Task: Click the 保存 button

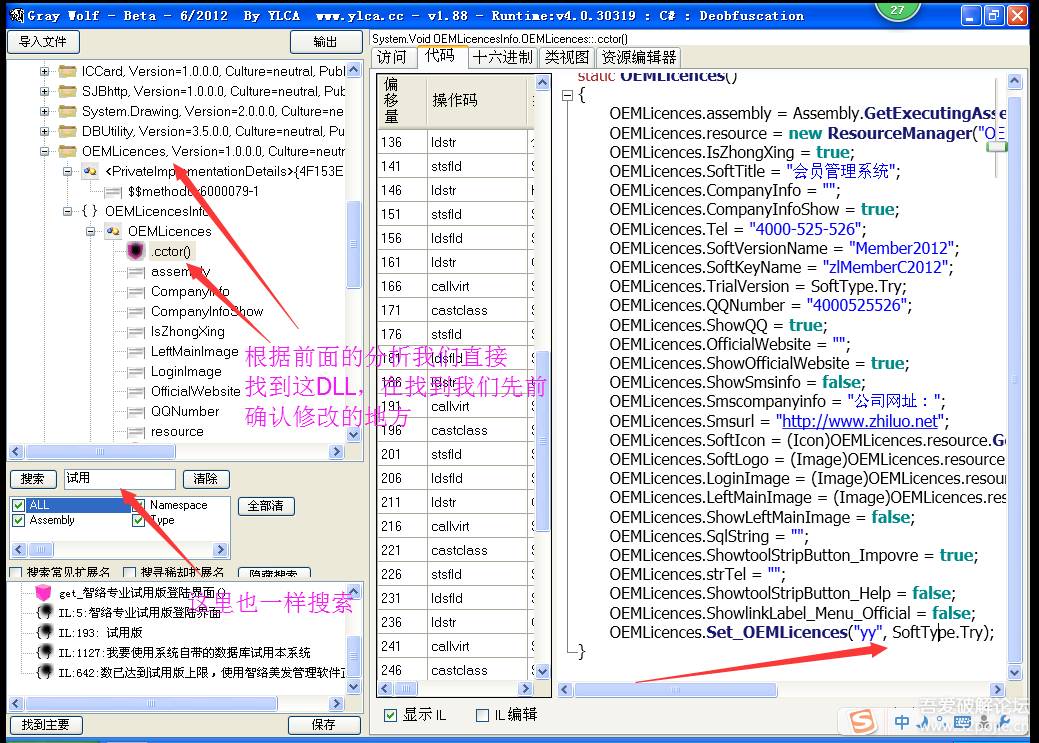Action: pos(323,724)
